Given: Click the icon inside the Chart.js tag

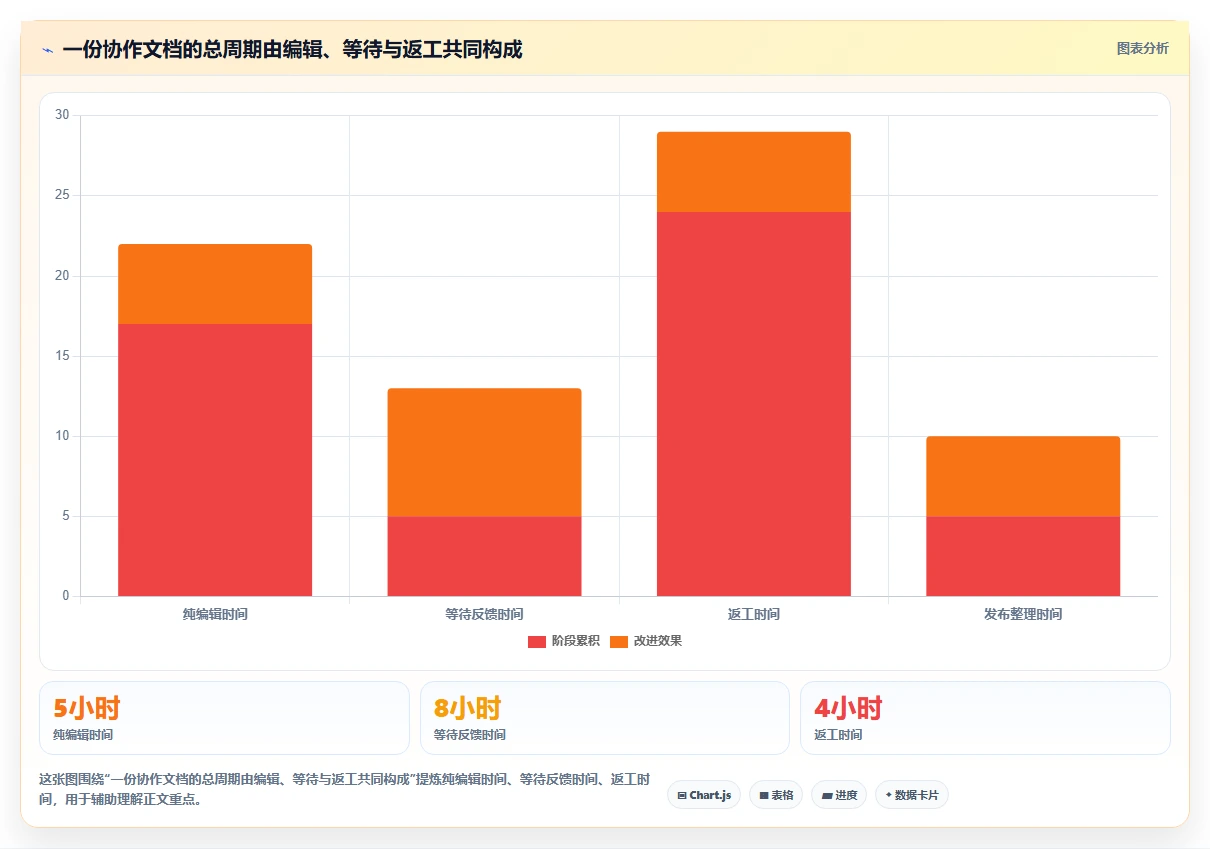Looking at the screenshot, I should tap(682, 796).
